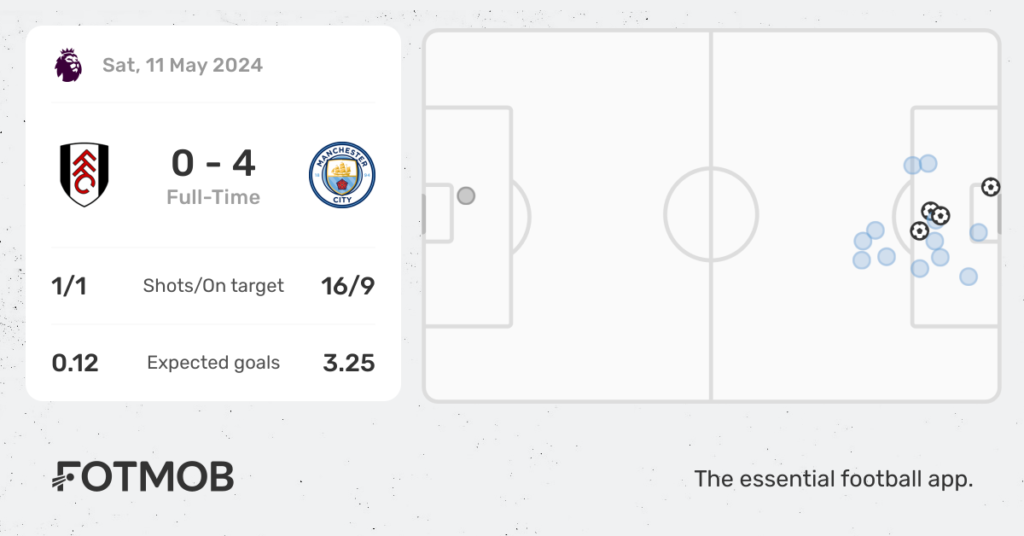Click Manchester City's 16/9 shots value
The image size is (1024, 536).
(x=348, y=286)
